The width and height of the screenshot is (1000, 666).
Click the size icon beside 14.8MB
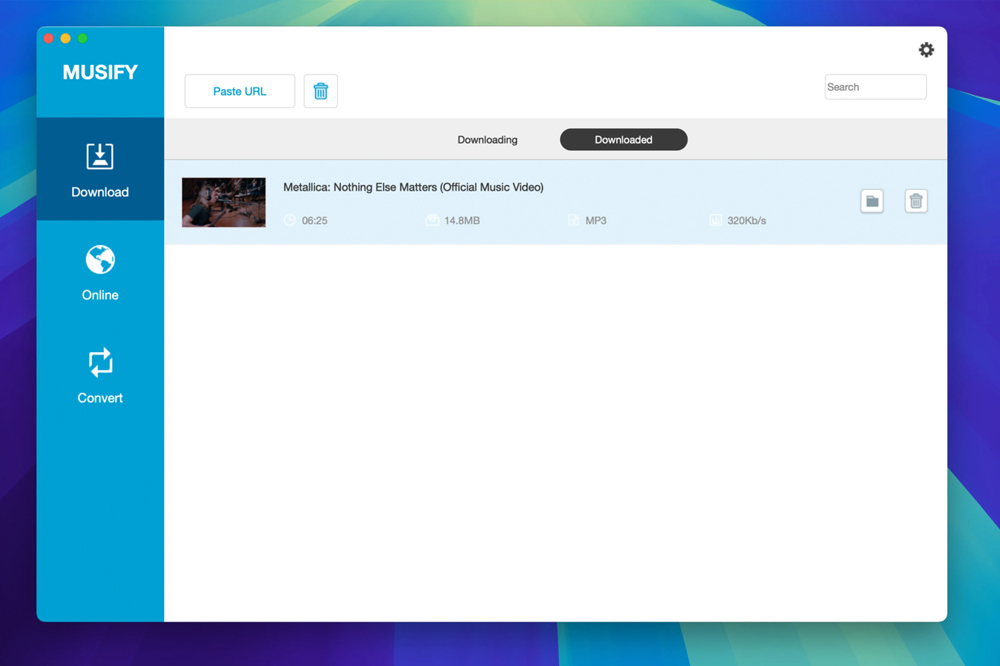(x=432, y=221)
